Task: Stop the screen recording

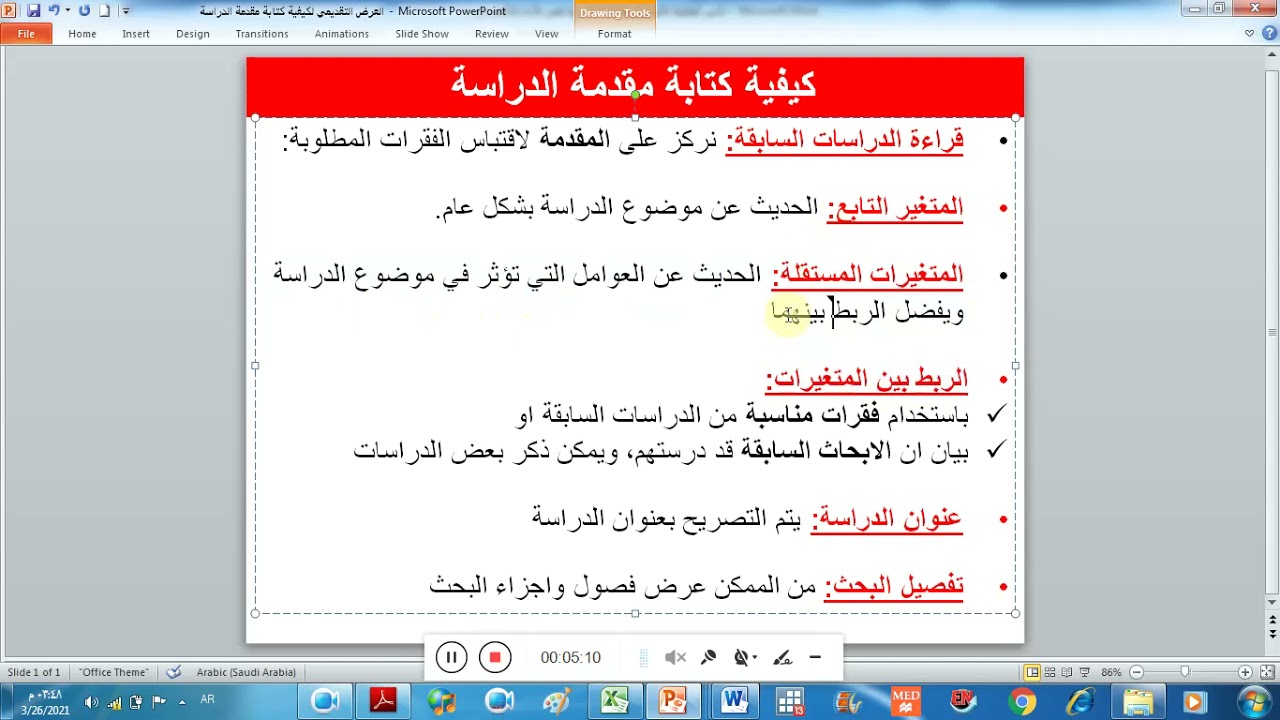Action: pyautogui.click(x=494, y=657)
